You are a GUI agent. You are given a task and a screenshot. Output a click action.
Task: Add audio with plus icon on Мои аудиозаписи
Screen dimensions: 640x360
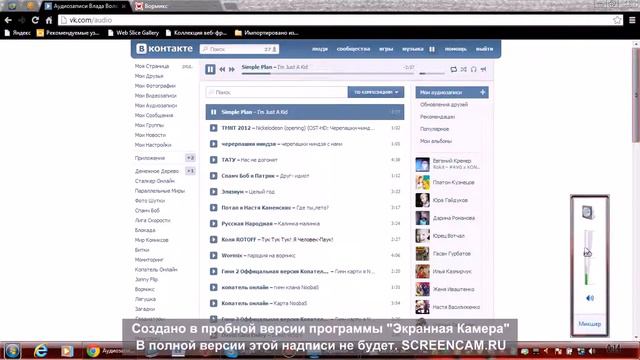[482, 92]
